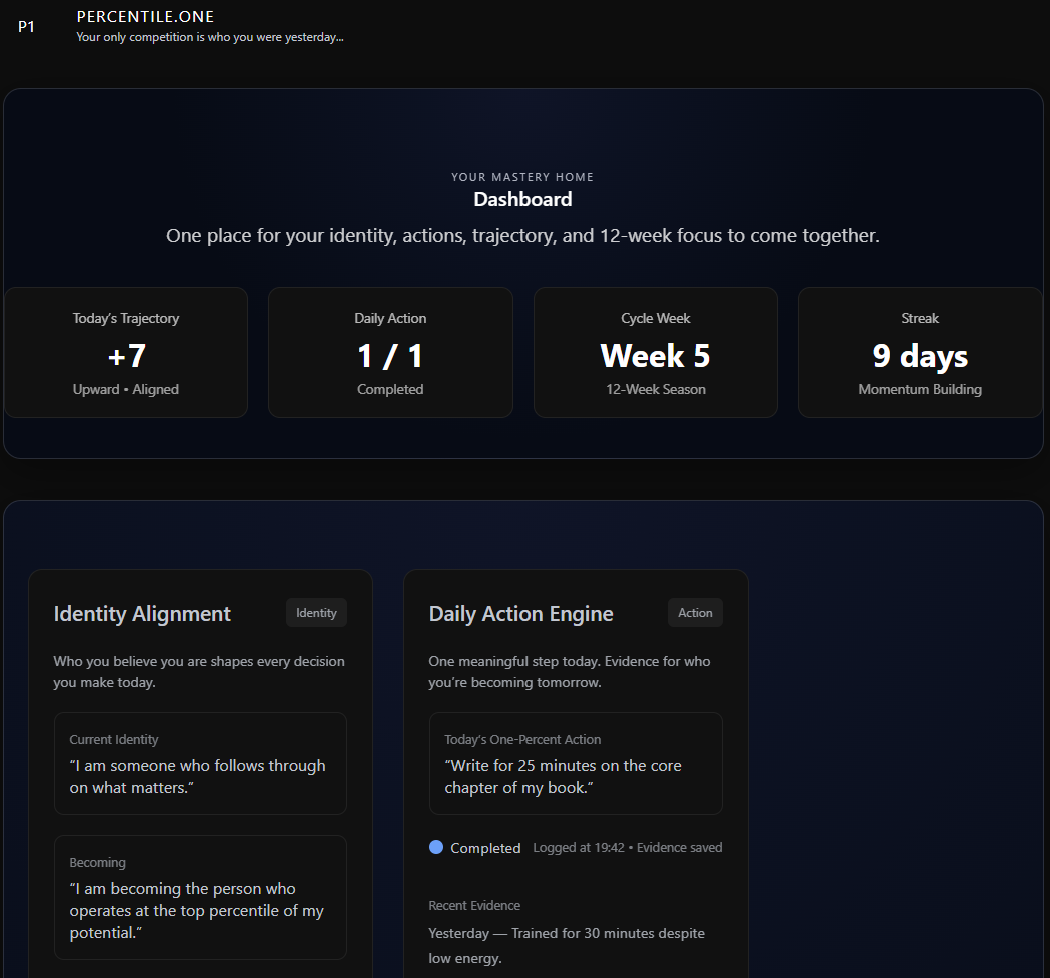
Task: Click the Identity Alignment heading
Action: pyautogui.click(x=142, y=614)
